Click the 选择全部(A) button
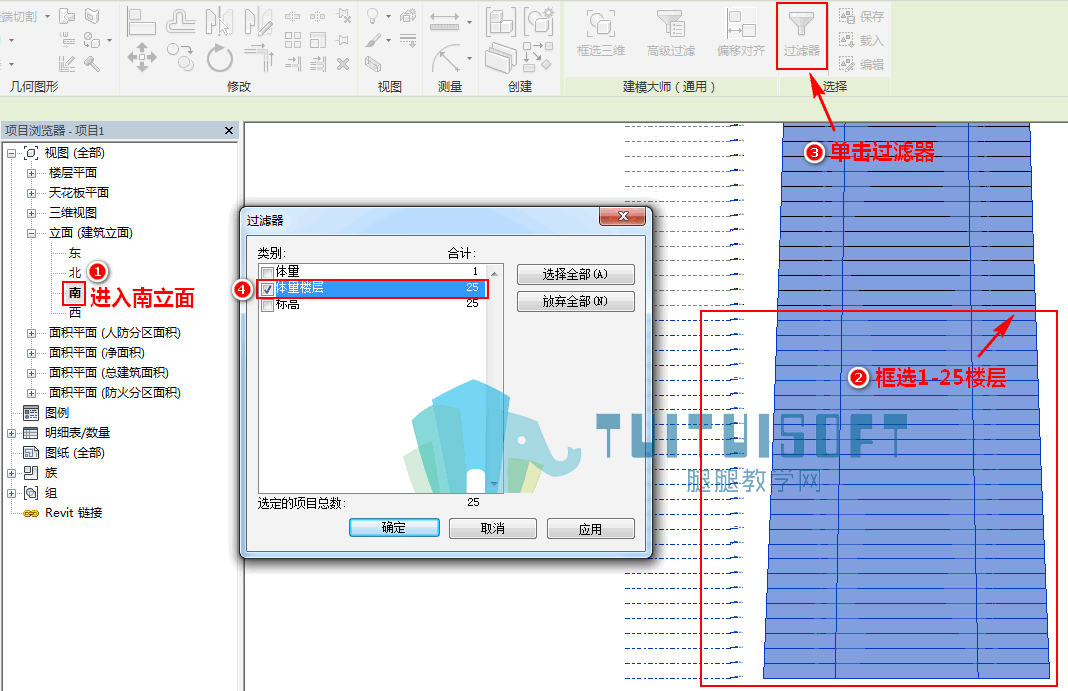The width and height of the screenshot is (1068, 691). click(x=576, y=274)
